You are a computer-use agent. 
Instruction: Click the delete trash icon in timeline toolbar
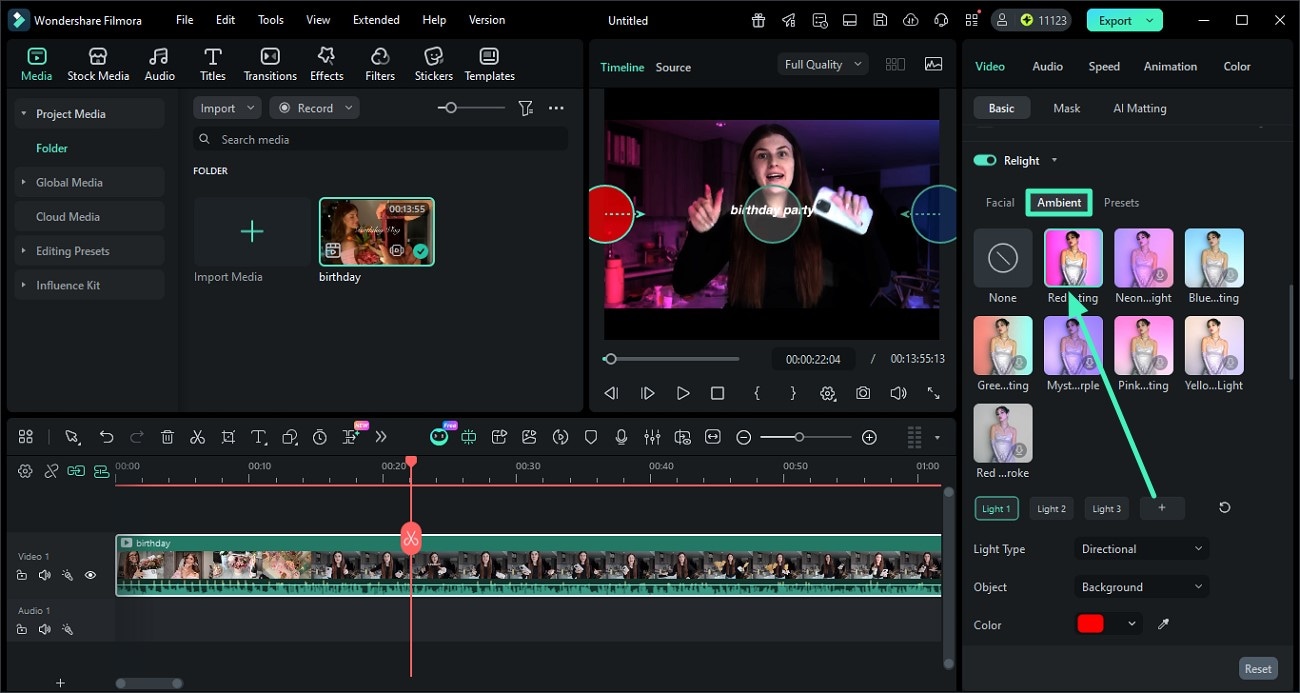(x=167, y=437)
